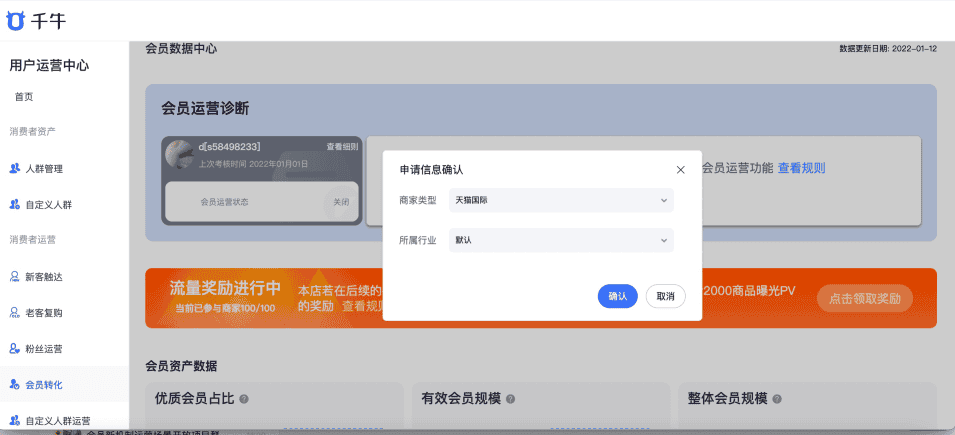Open 自定义人群运营 menu item

click(58, 420)
